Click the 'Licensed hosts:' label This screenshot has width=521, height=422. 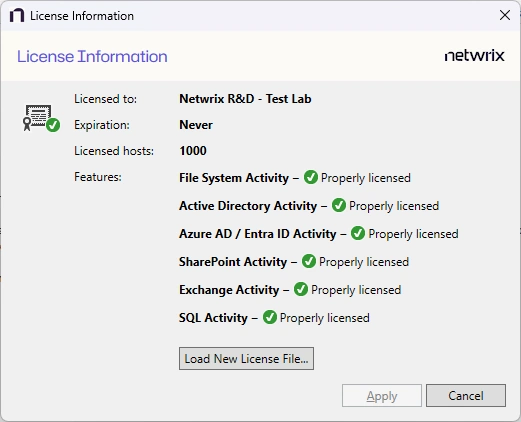coord(114,151)
